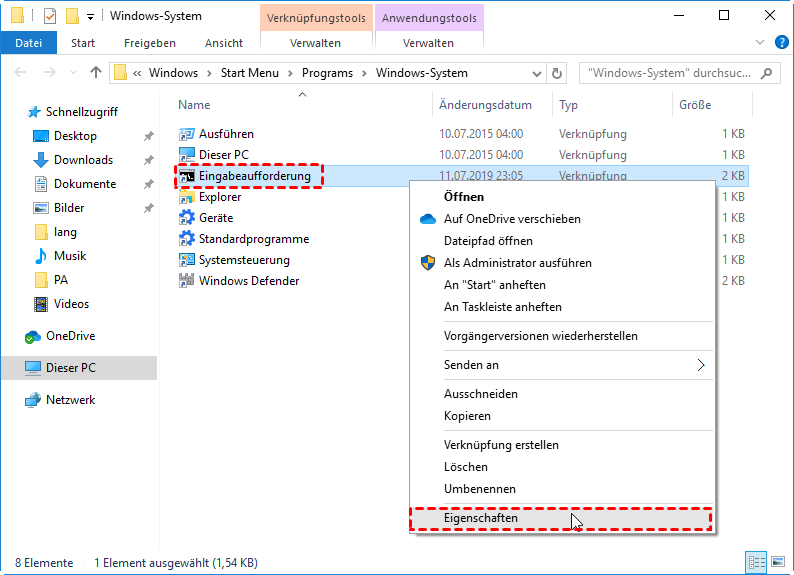Click the Geräte gear icon
This screenshot has height=575, width=794.
[x=186, y=218]
